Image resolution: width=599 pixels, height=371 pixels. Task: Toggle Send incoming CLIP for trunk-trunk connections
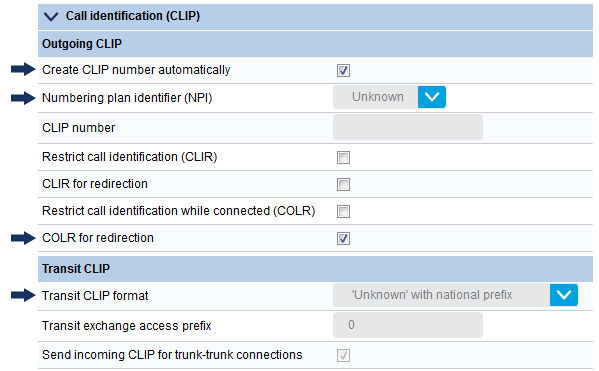coord(343,355)
